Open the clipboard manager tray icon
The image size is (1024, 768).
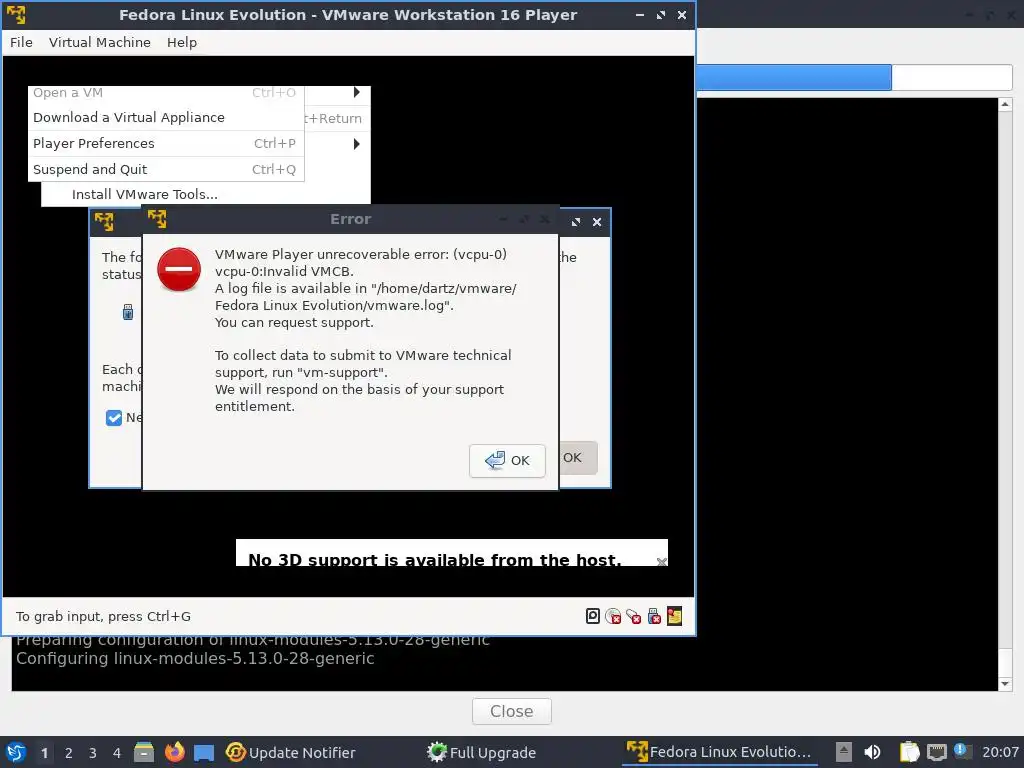(909, 752)
